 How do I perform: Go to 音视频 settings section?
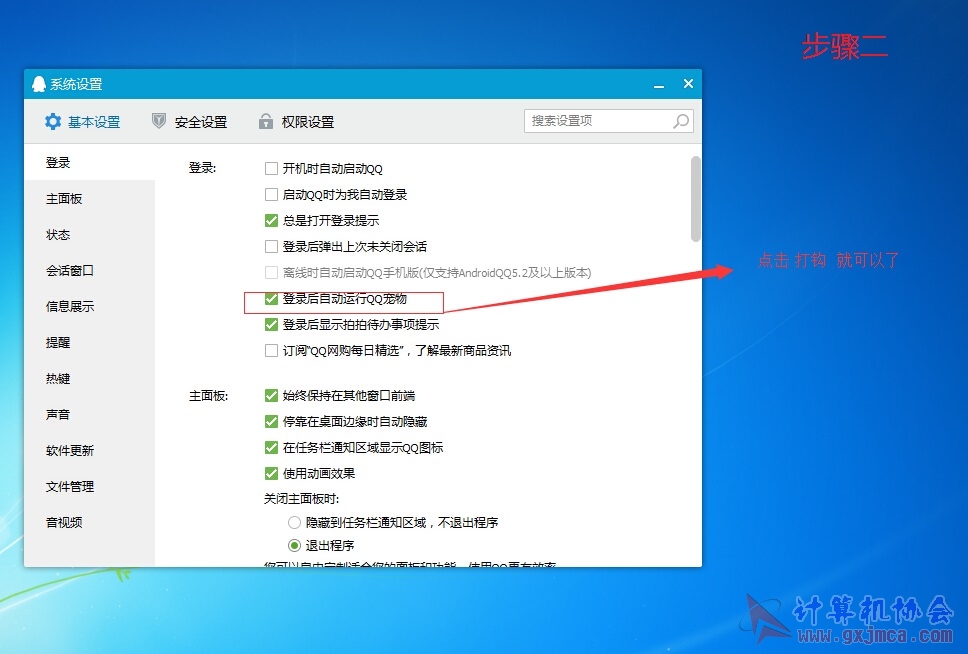pyautogui.click(x=90, y=522)
